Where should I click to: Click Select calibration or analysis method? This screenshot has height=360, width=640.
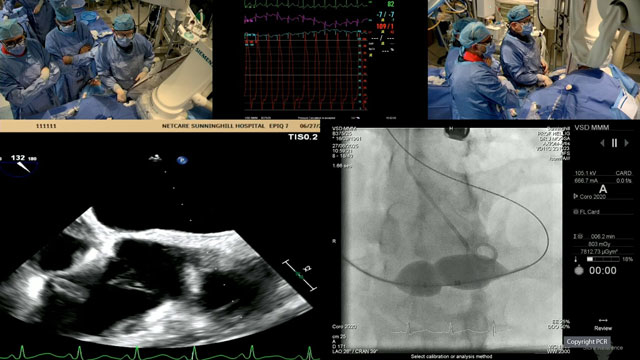(451, 356)
